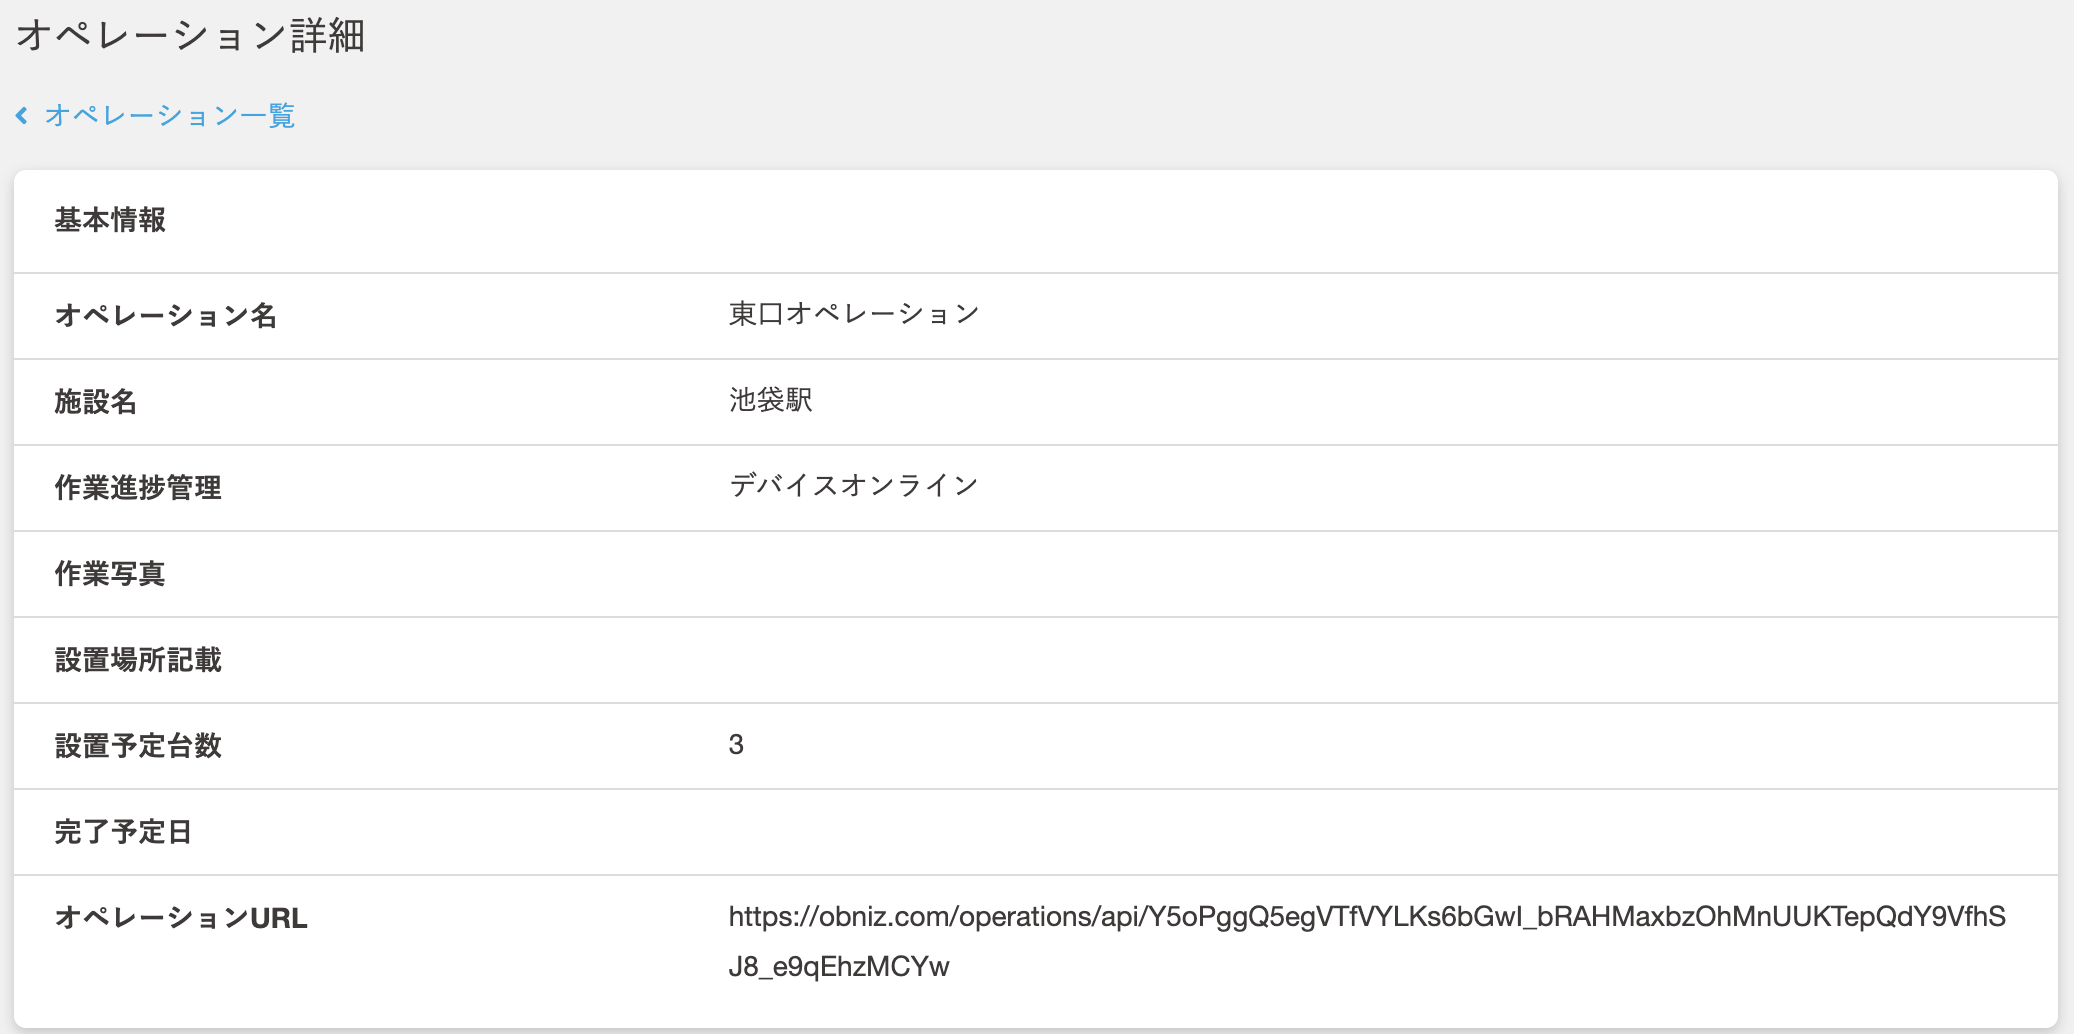Screen dimensions: 2074x1034
Task: Select the planned device count value 3
Action: [x=736, y=745]
